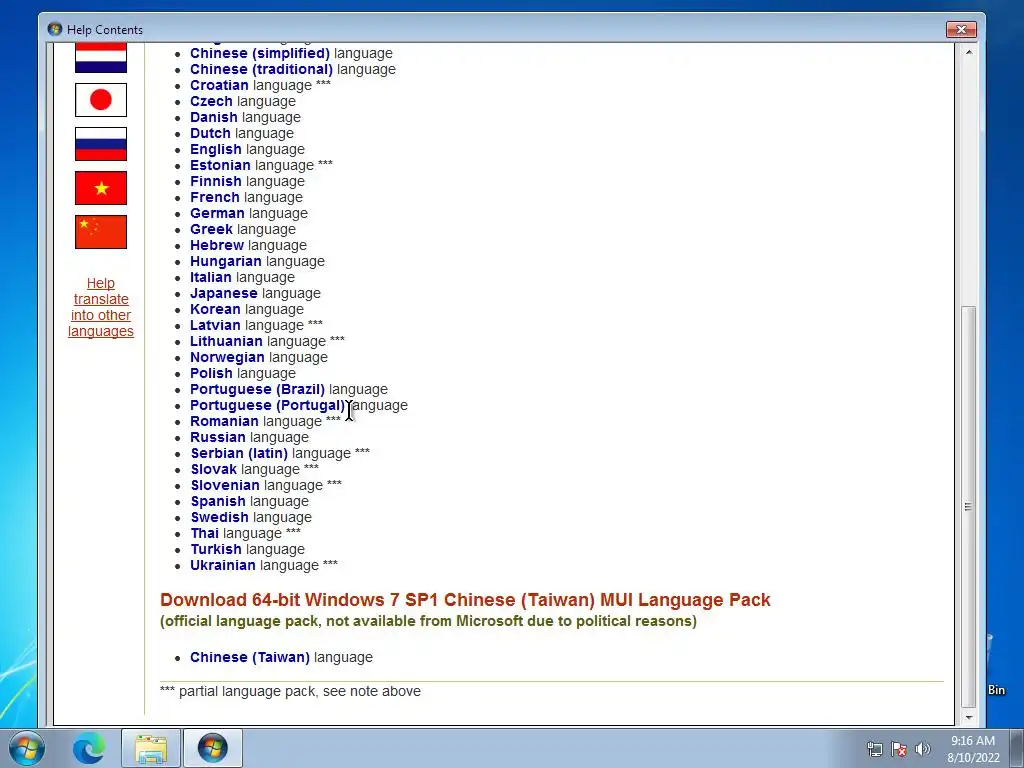This screenshot has height=768, width=1024.
Task: Open the Slovak language link
Action: click(214, 469)
